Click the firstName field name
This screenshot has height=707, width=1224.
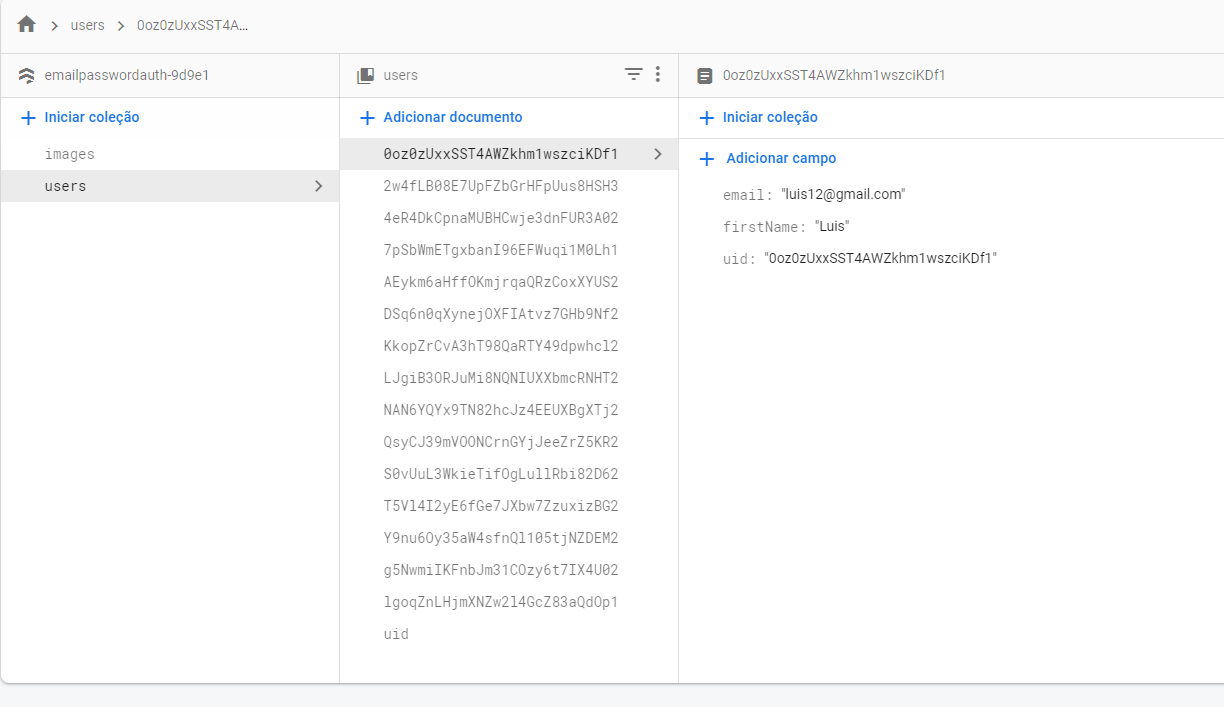pos(762,227)
